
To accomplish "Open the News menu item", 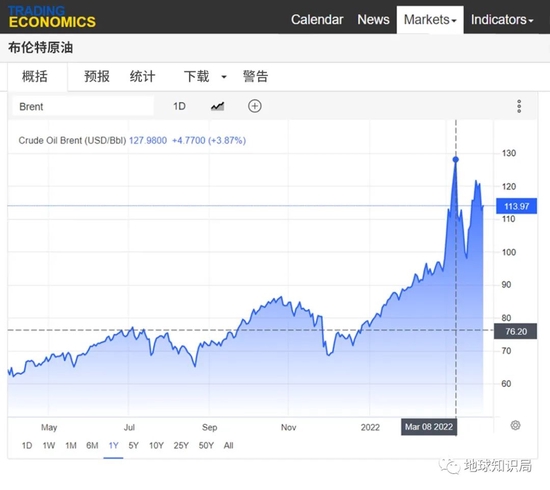I will [x=373, y=20].
